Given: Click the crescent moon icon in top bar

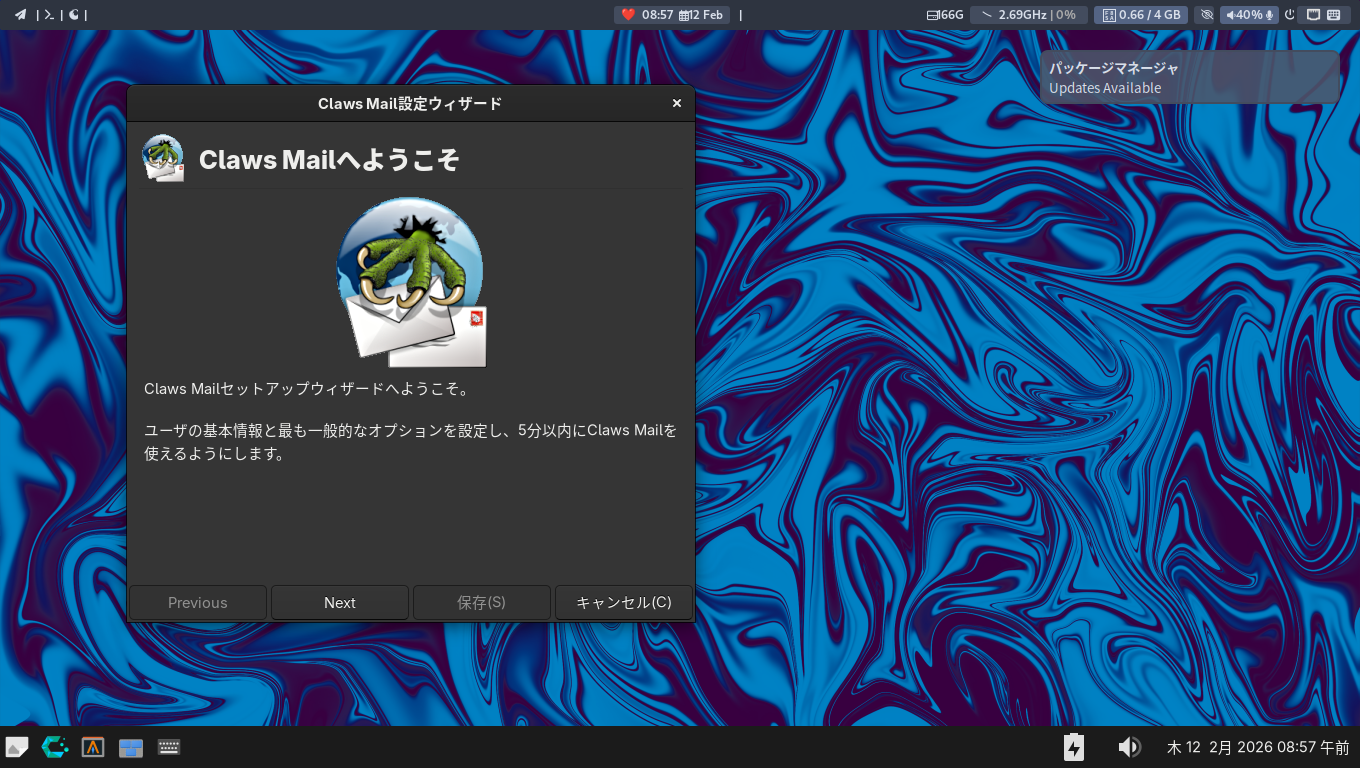Looking at the screenshot, I should click(74, 15).
